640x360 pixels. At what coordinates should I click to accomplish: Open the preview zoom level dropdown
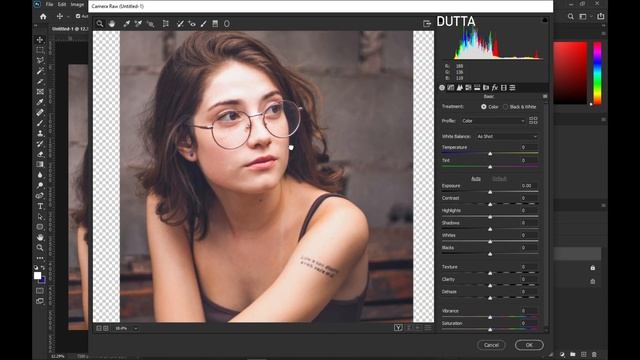(136, 328)
